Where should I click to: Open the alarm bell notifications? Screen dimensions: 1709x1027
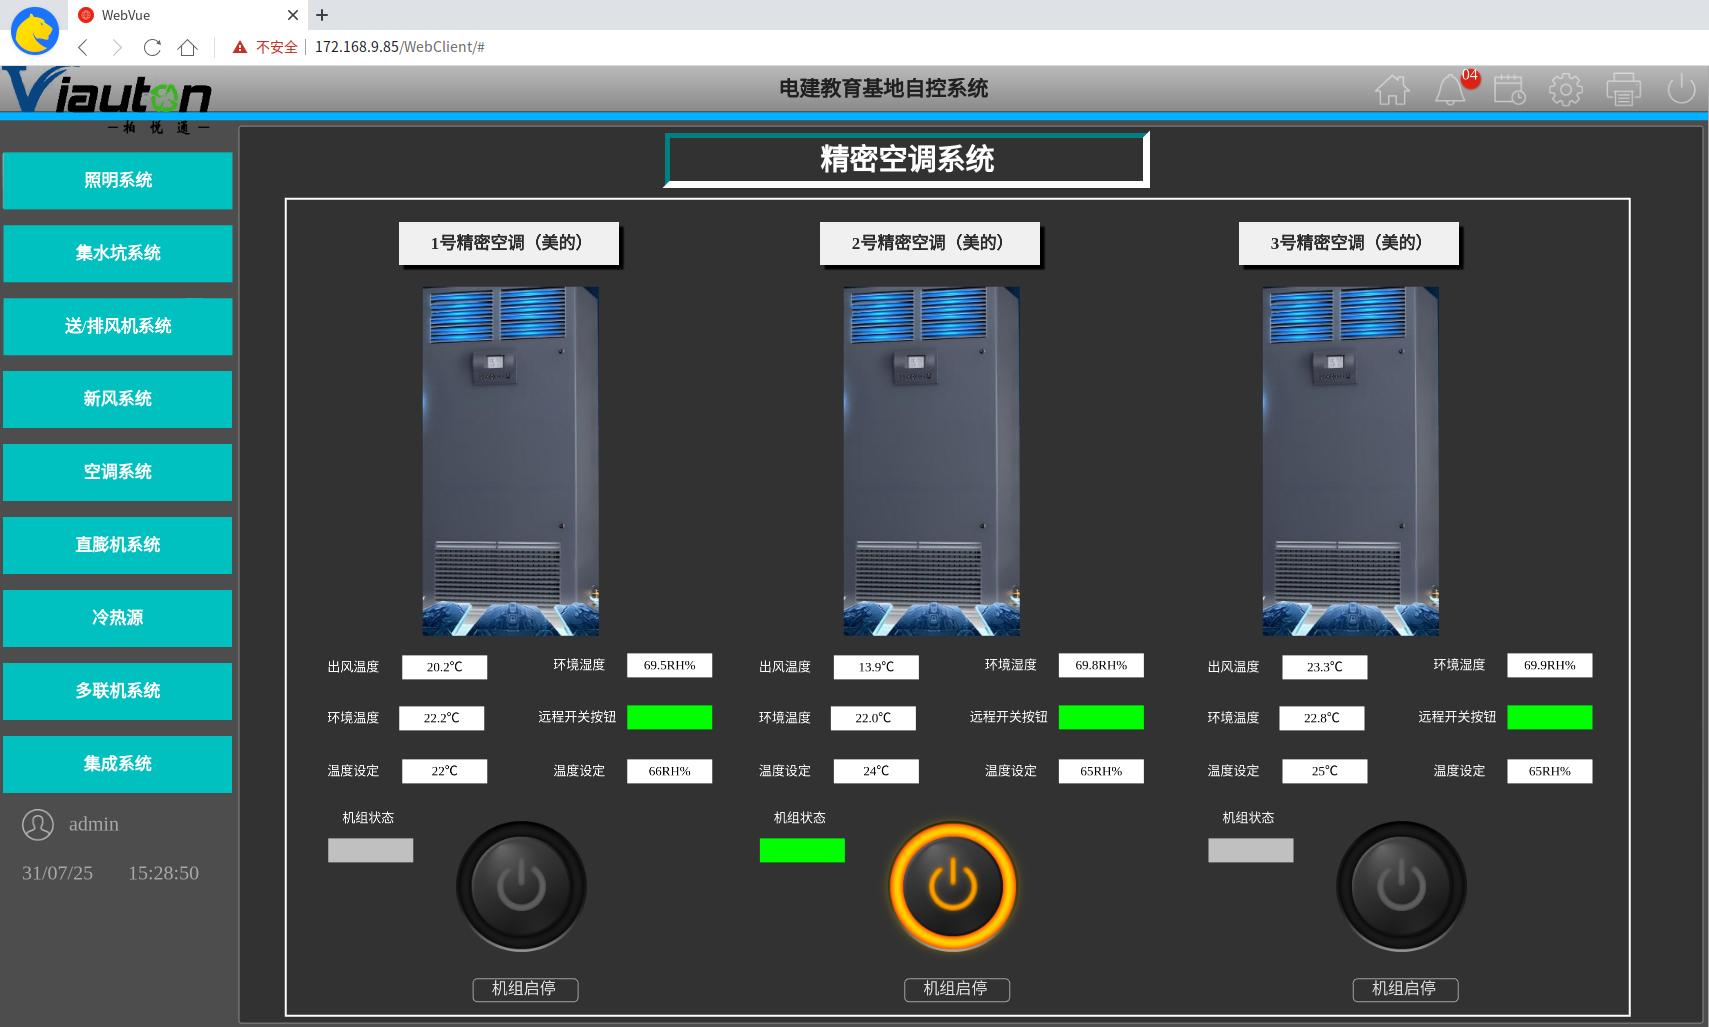tap(1450, 90)
